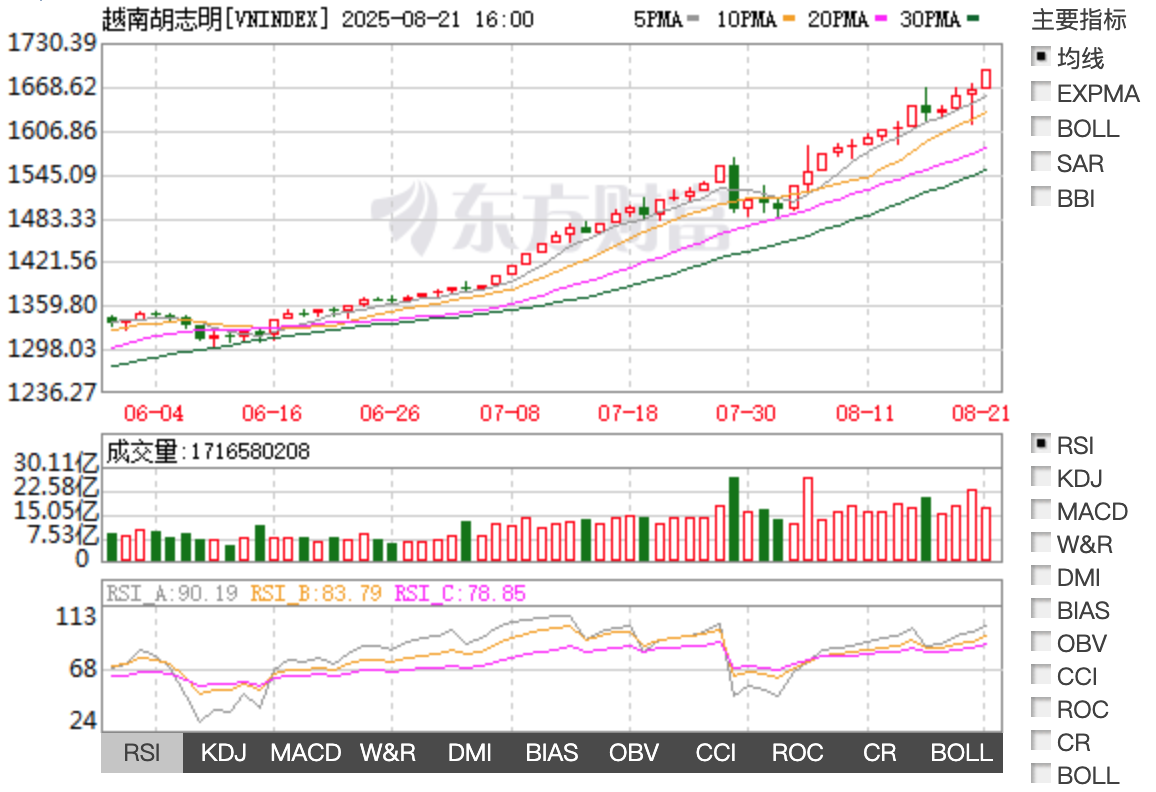Image resolution: width=1156 pixels, height=792 pixels.
Task: Click the grey 5PMA legend marker
Action: 694,20
